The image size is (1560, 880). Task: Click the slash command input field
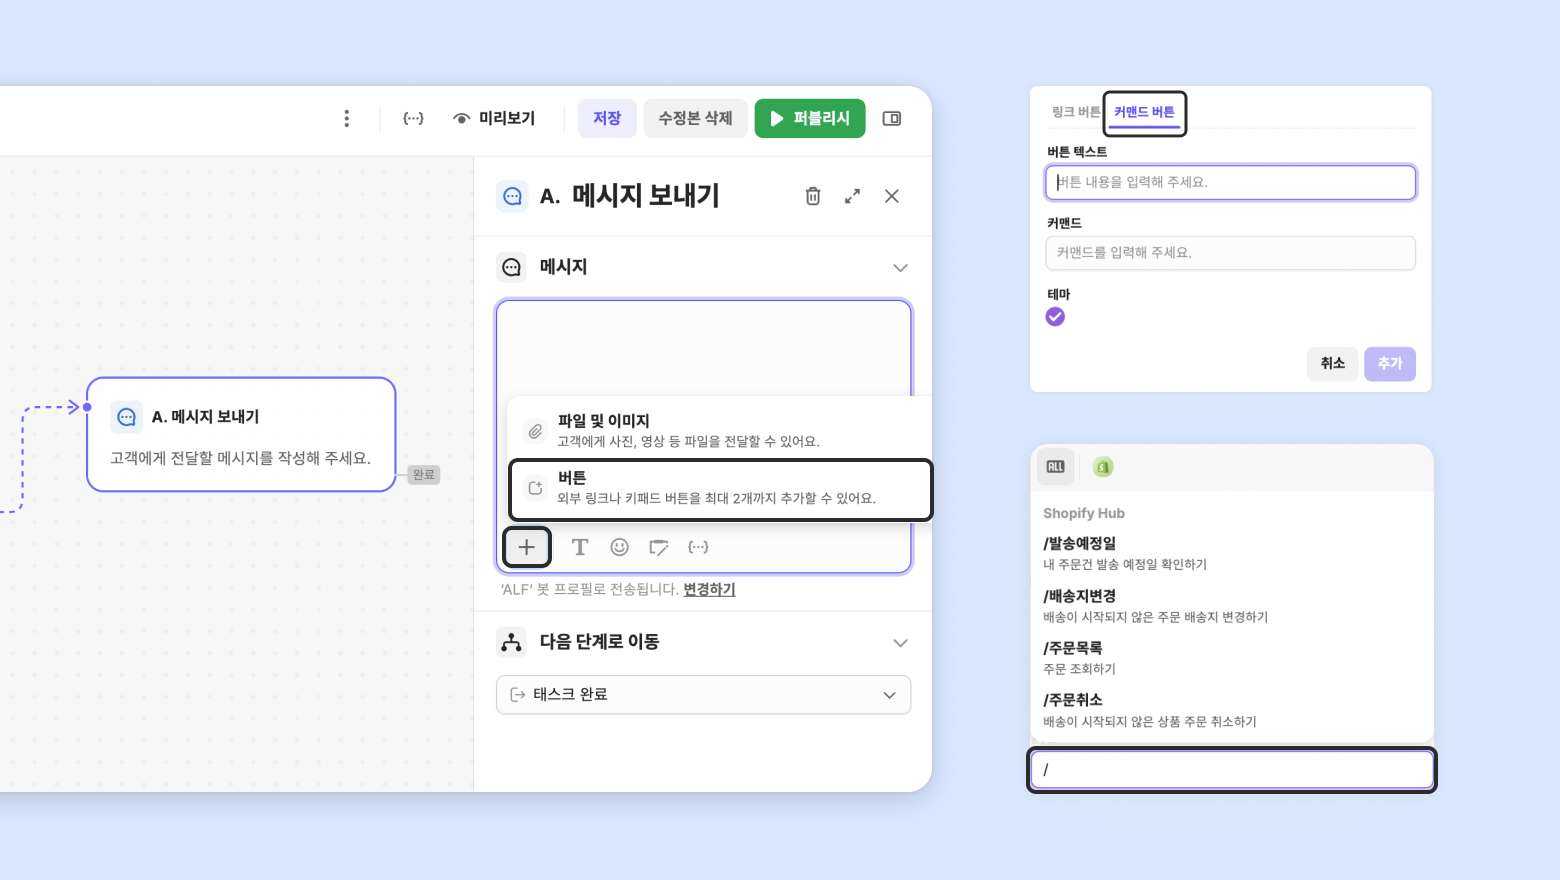[x=1232, y=770]
